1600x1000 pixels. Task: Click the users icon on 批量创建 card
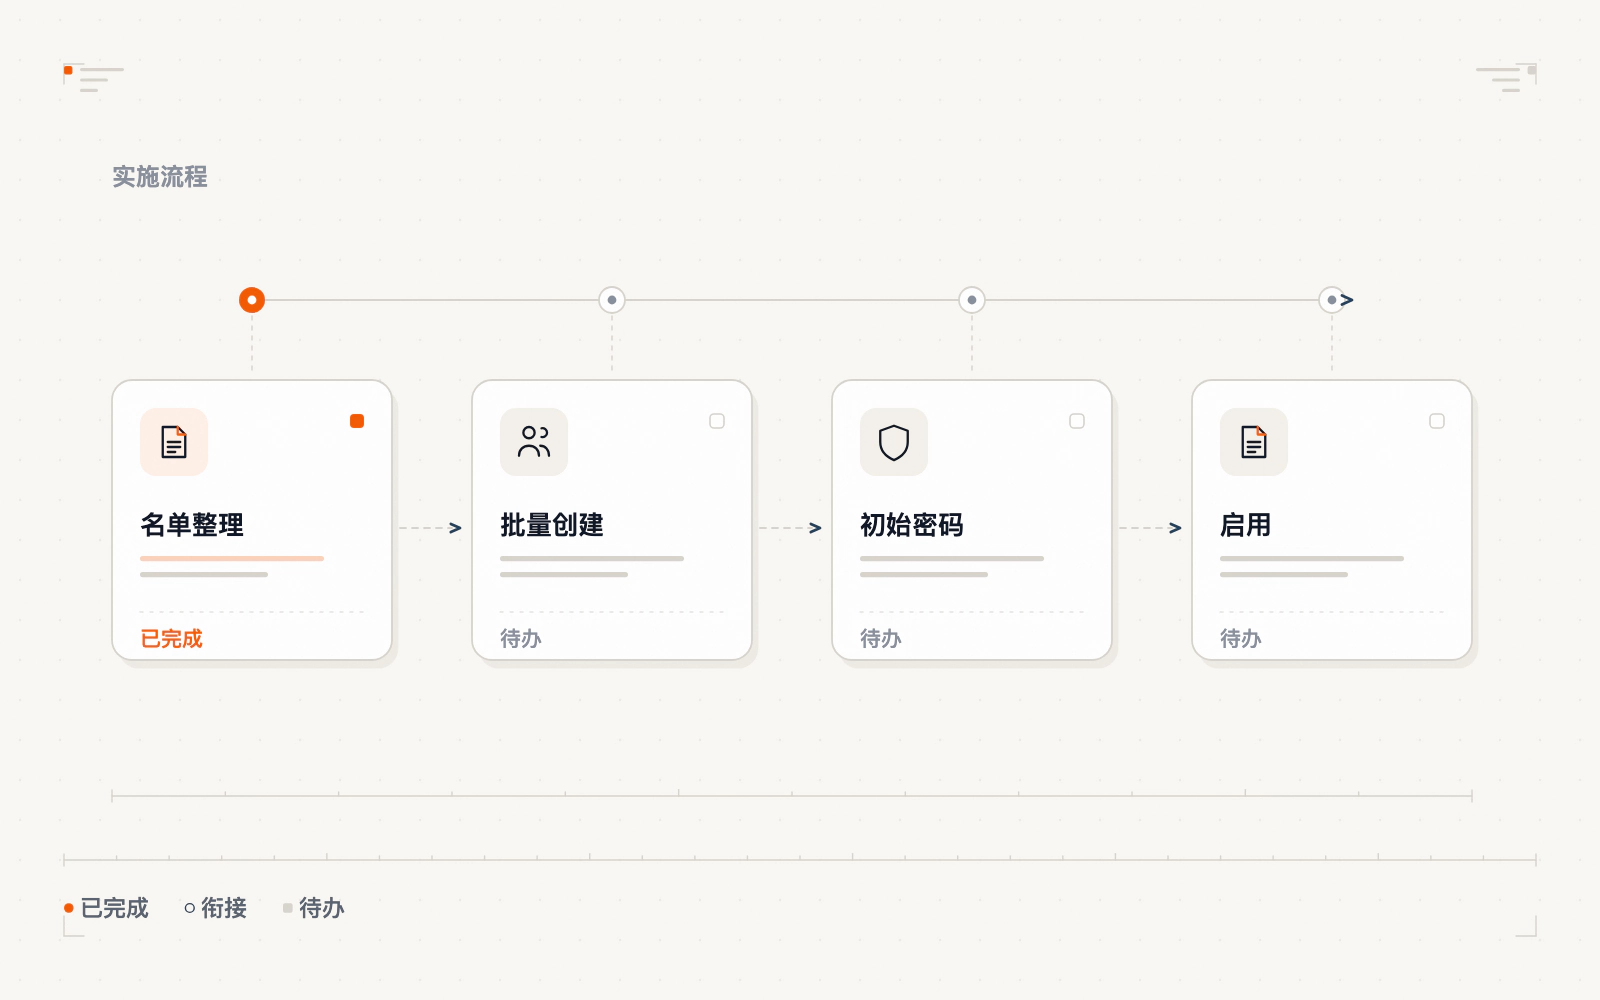point(534,442)
